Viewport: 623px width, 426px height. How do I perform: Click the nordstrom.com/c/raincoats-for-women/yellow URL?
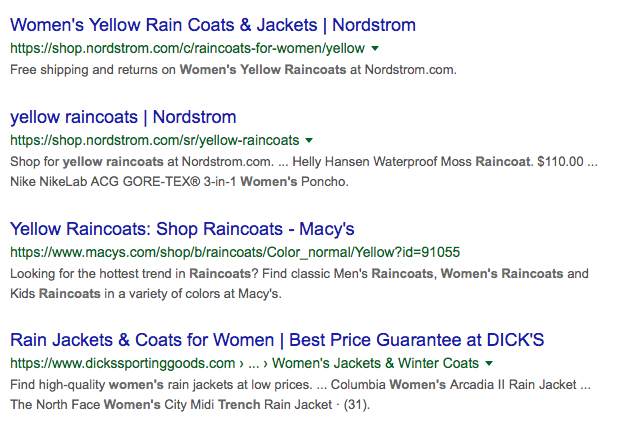(x=187, y=48)
